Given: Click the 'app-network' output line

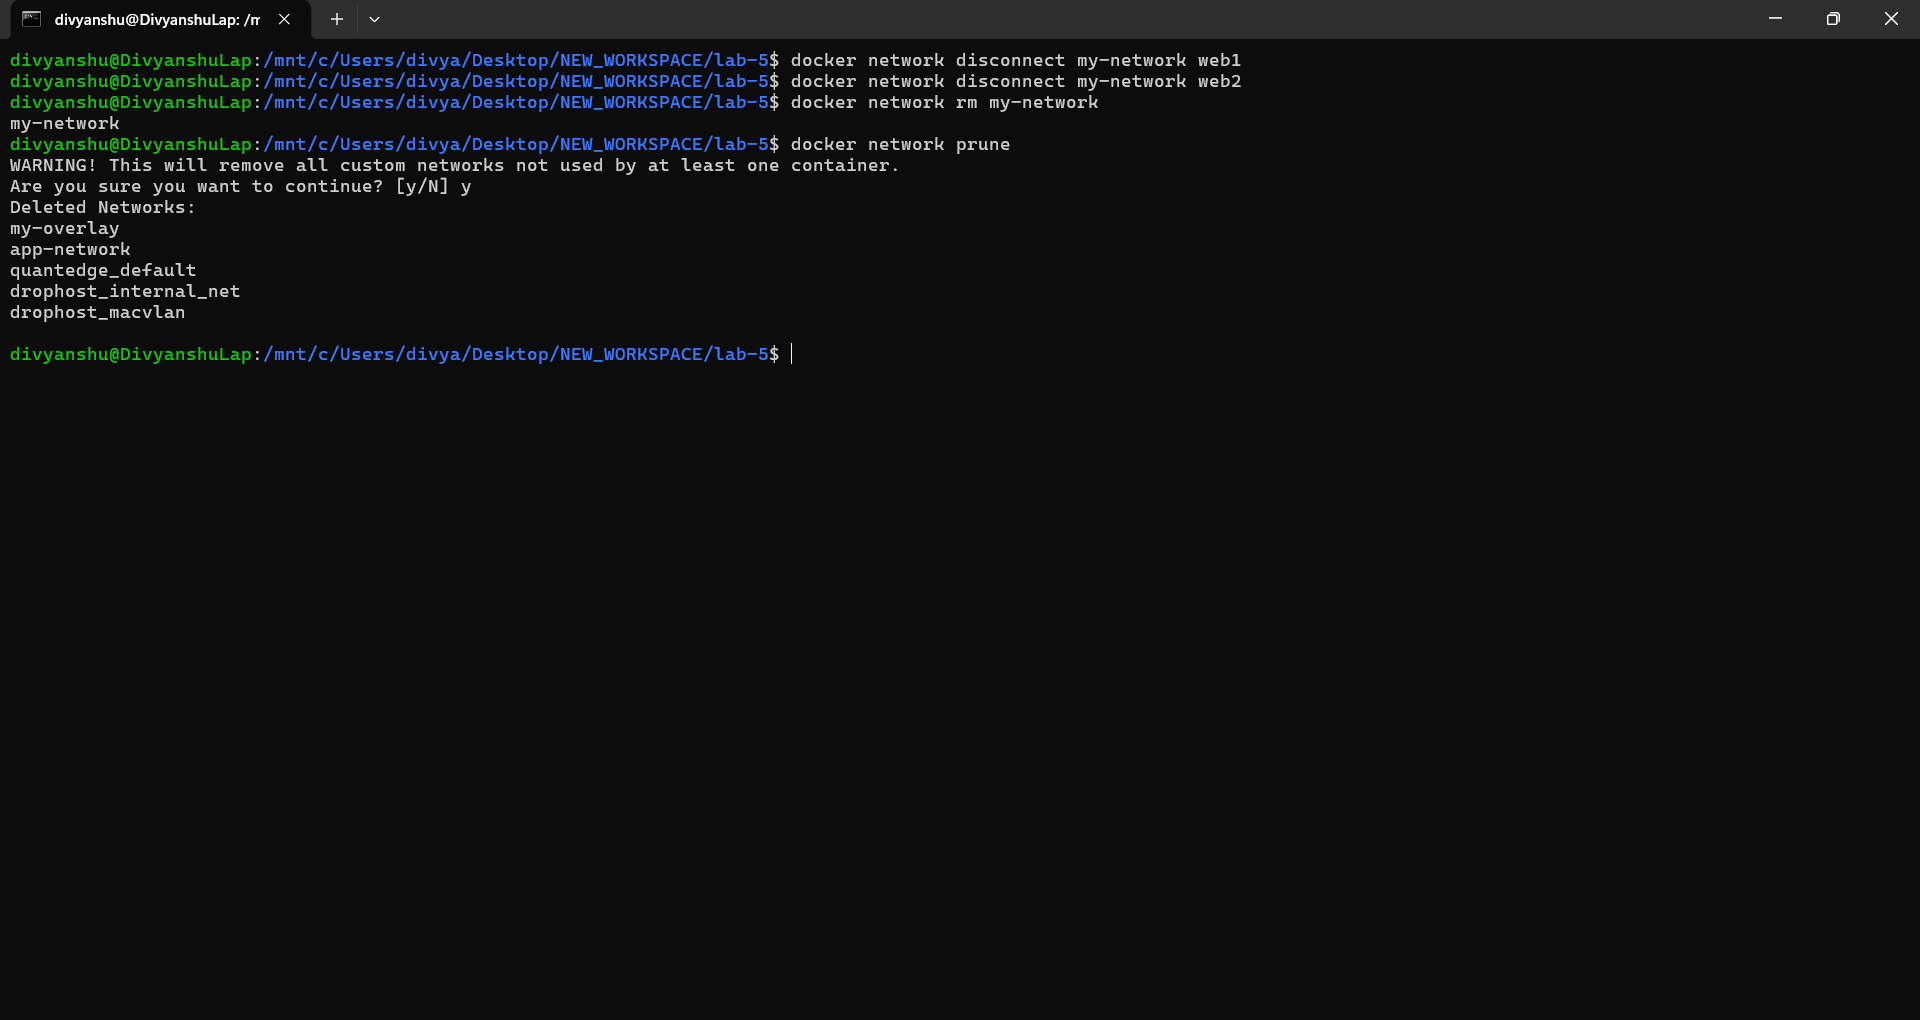Looking at the screenshot, I should click(70, 250).
